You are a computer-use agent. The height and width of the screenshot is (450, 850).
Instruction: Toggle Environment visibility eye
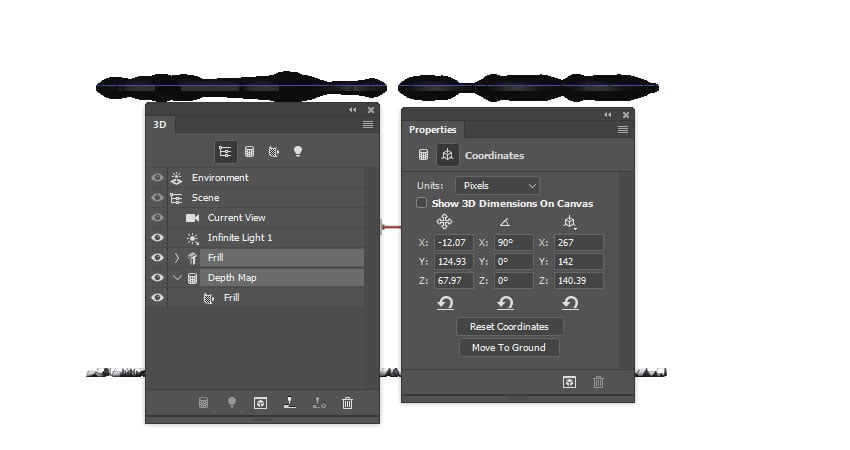coord(157,178)
